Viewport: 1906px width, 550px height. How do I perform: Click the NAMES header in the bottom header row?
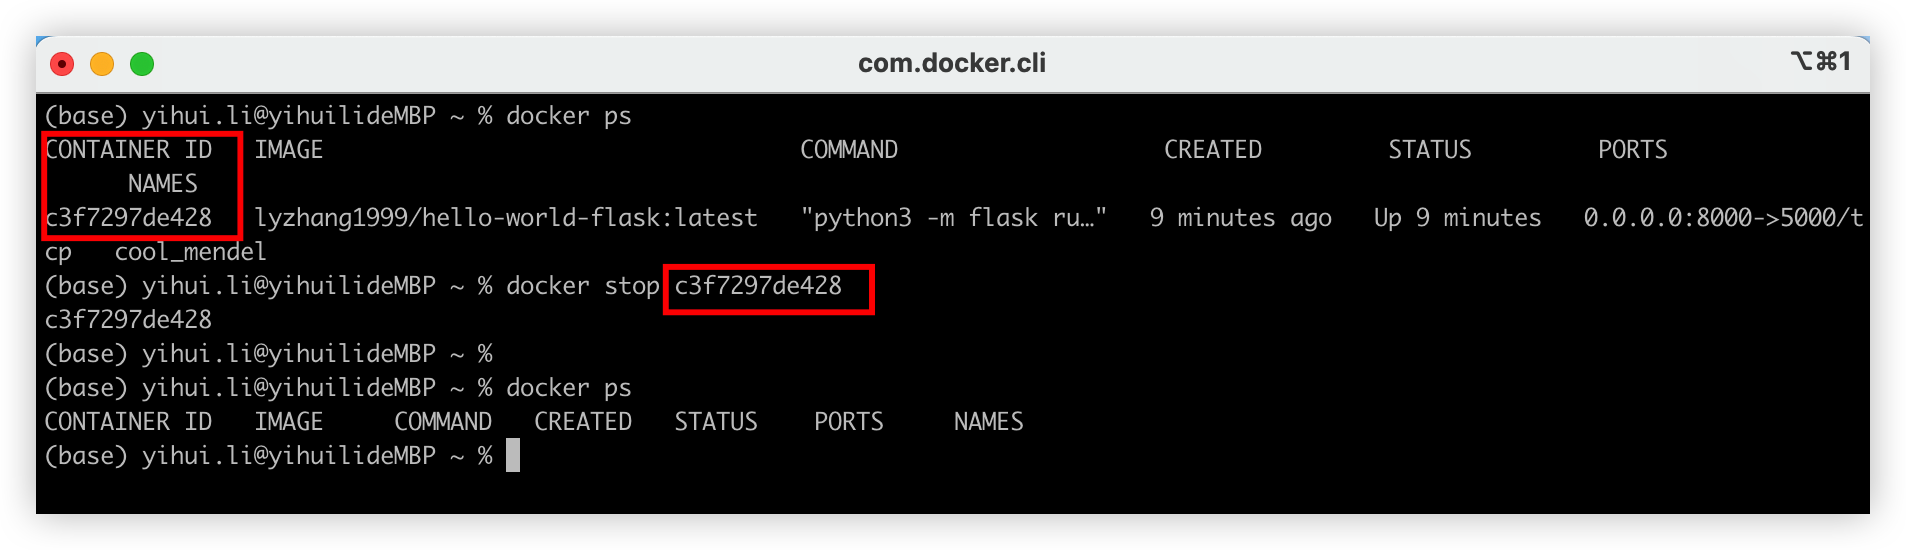point(988,422)
